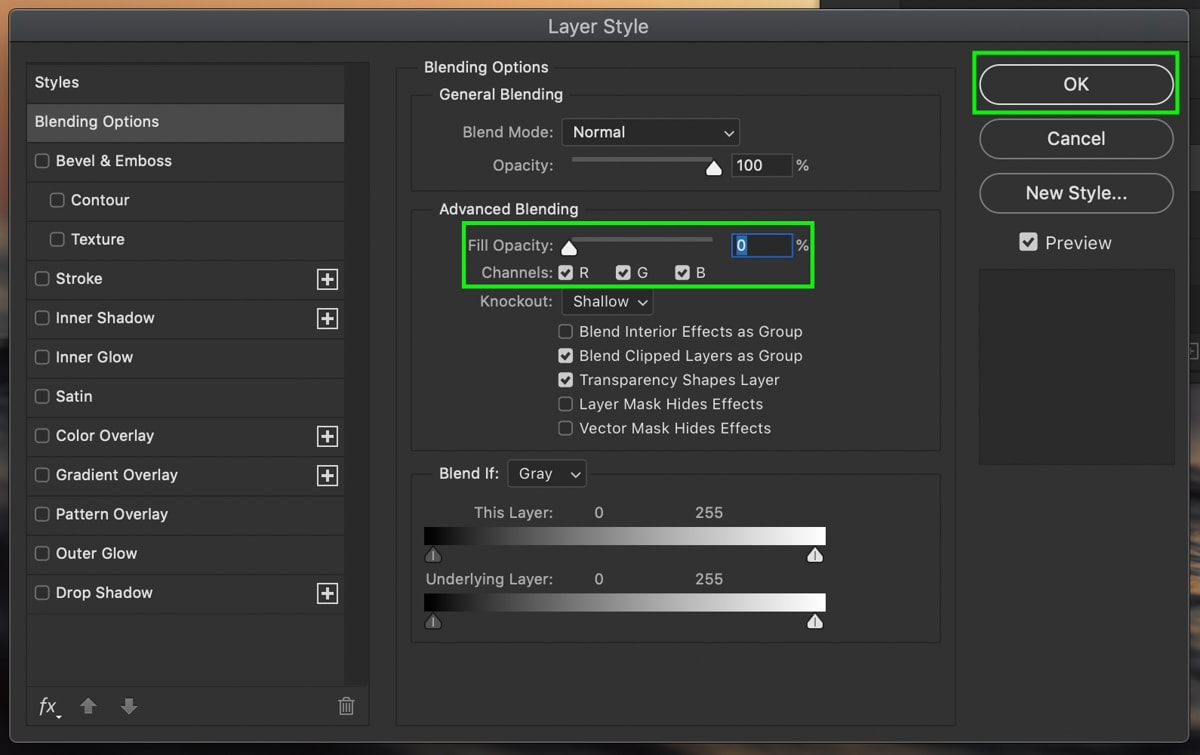
Task: Tick the Contour checkbox
Action: tap(57, 200)
